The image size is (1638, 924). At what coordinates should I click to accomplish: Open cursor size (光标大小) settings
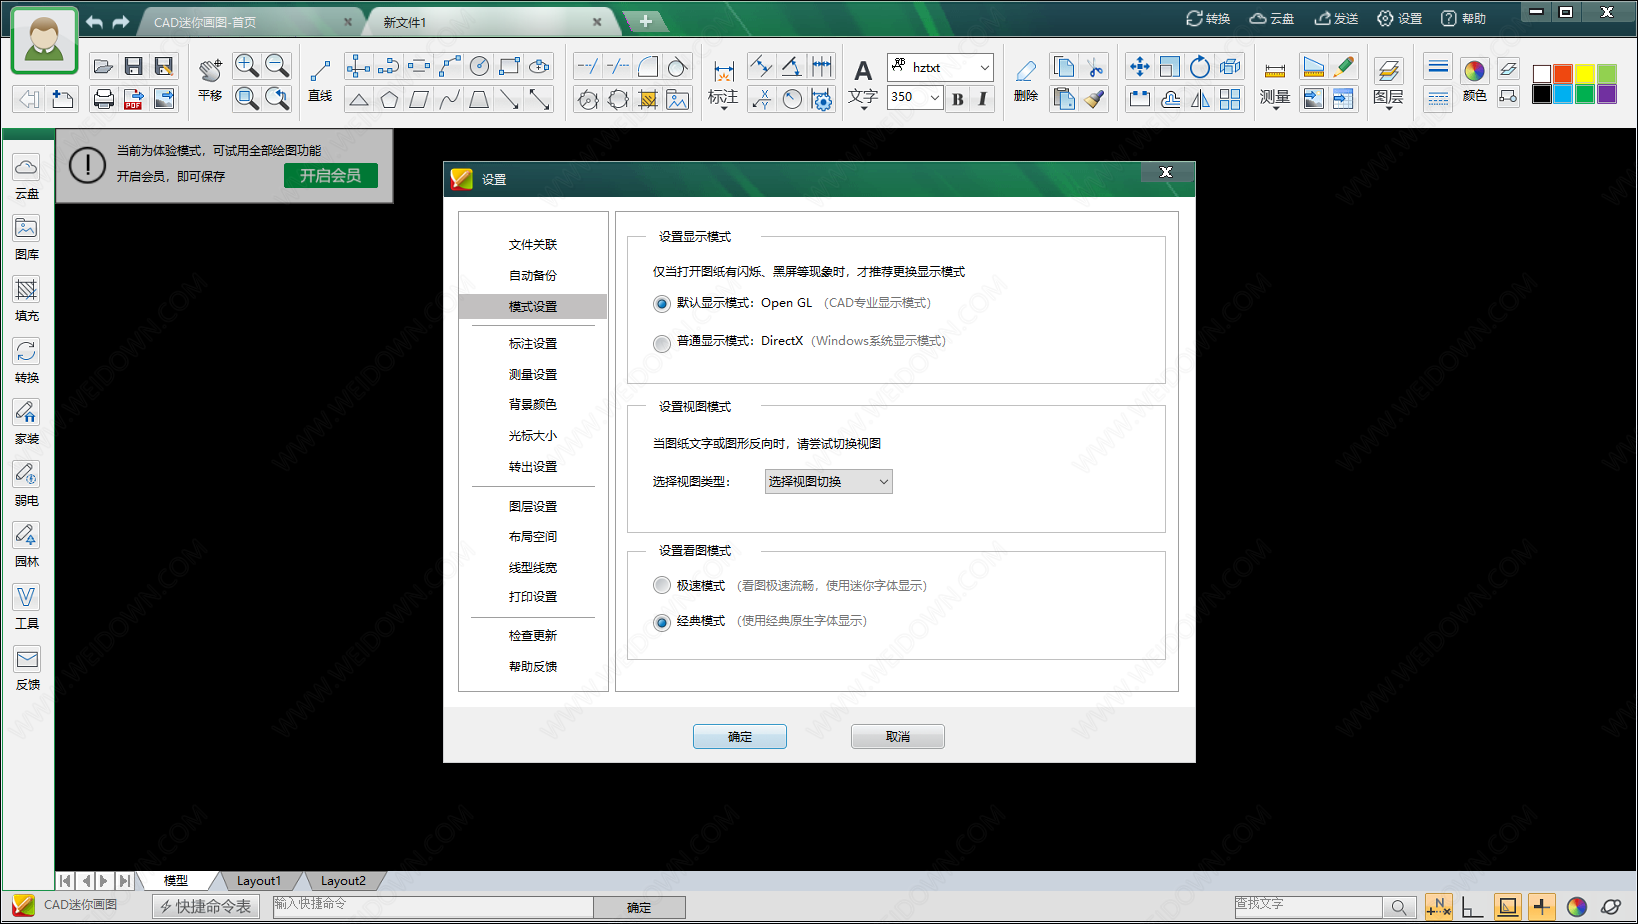(533, 436)
